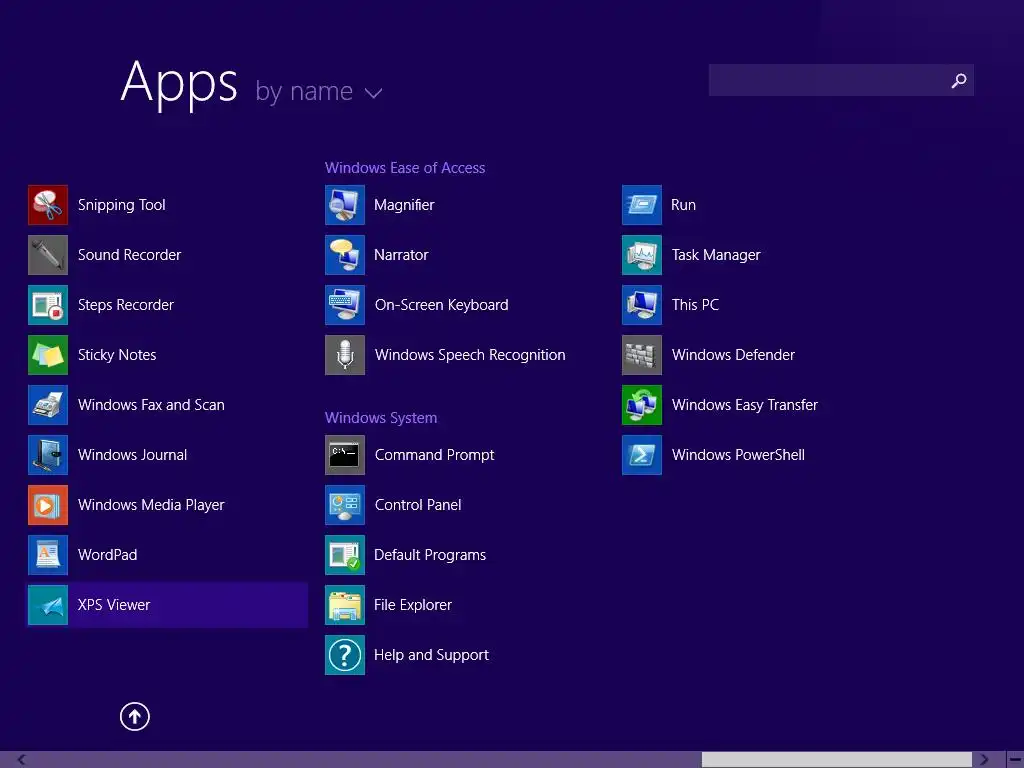Image resolution: width=1024 pixels, height=768 pixels.
Task: Click the 'Control Panel' label
Action: pos(418,505)
